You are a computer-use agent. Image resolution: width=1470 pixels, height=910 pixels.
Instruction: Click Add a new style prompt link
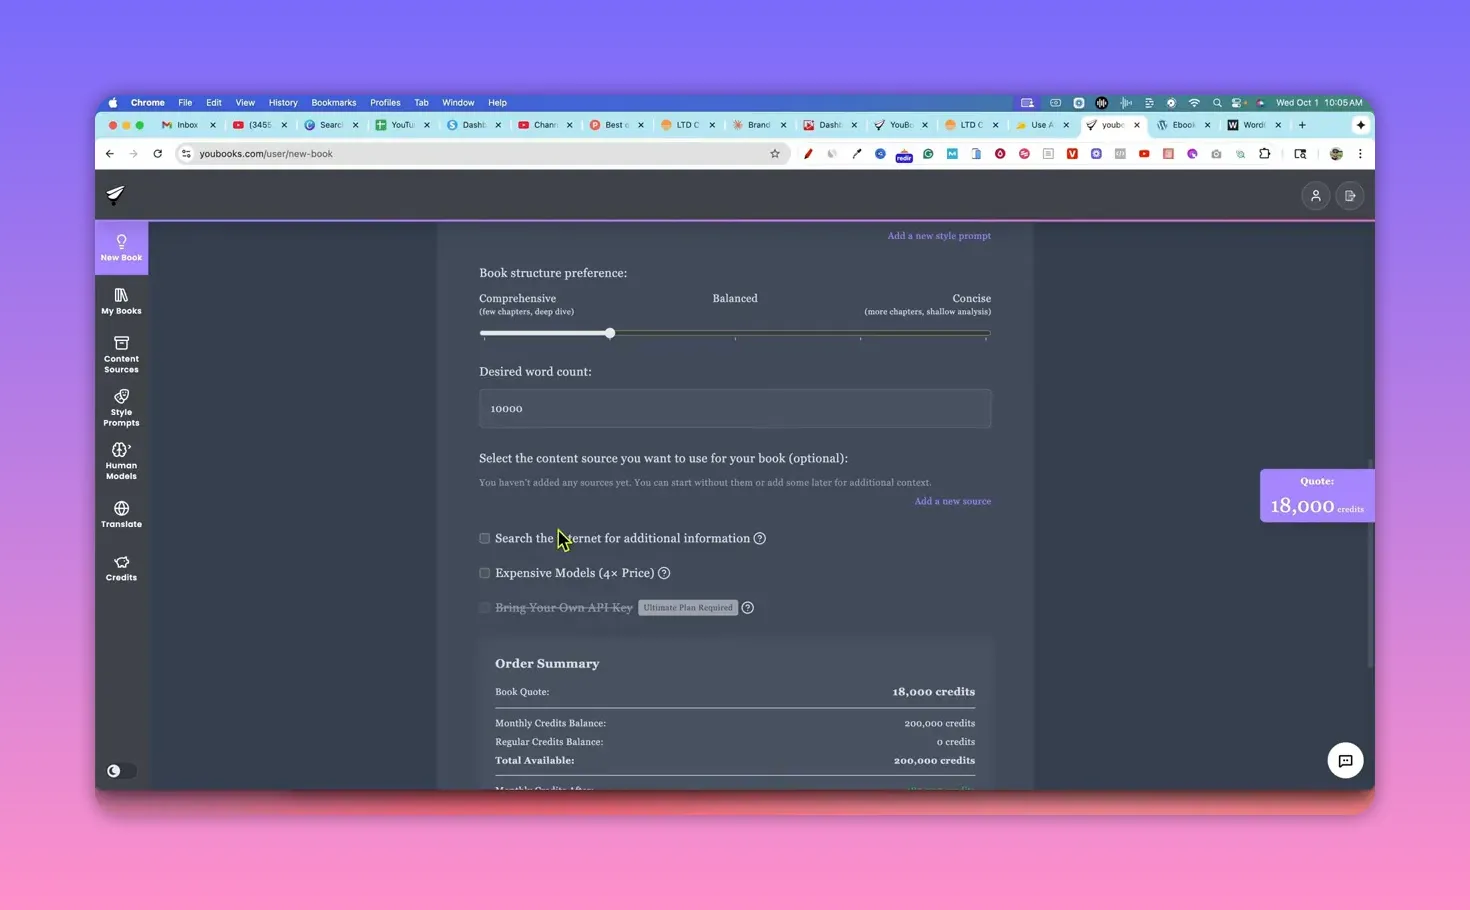938,236
